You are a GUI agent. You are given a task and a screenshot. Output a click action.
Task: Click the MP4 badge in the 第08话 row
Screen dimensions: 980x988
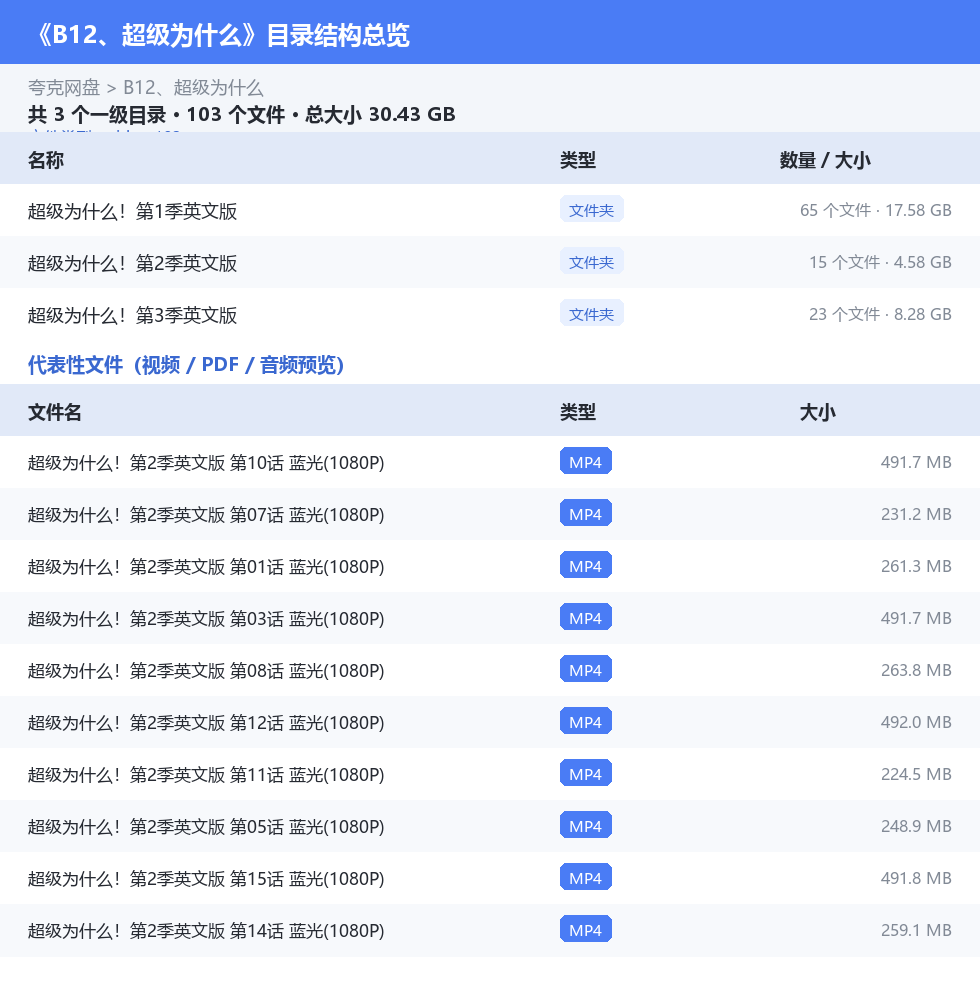point(585,670)
